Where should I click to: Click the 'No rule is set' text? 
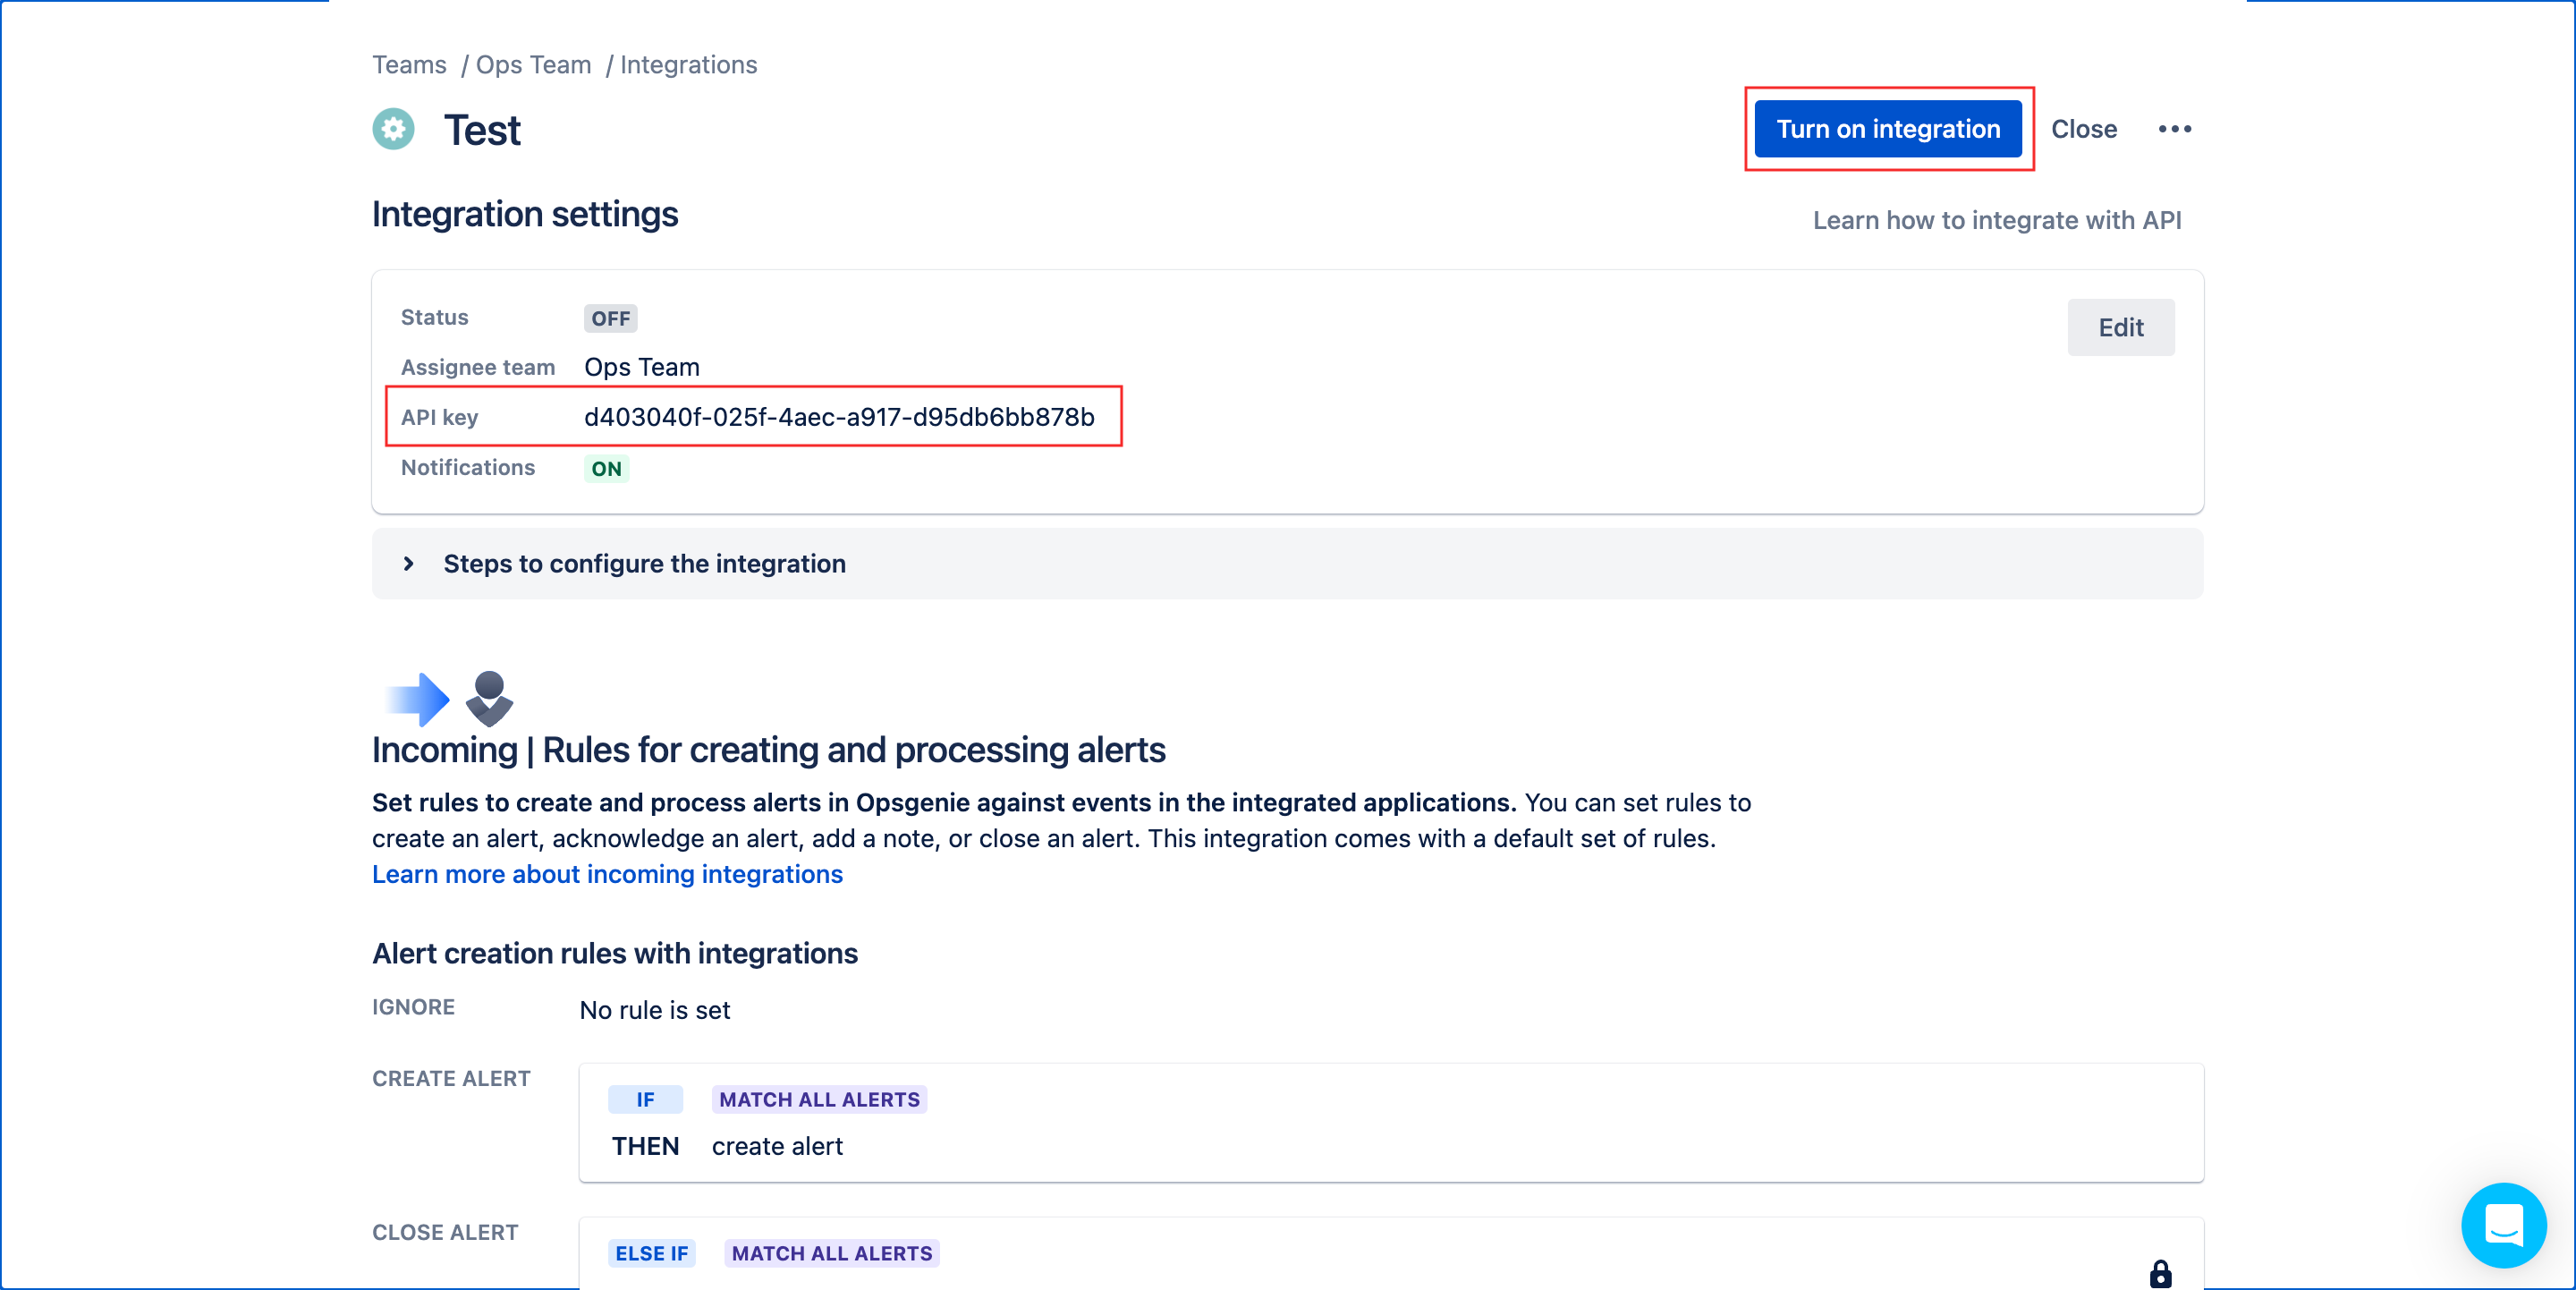655,1010
